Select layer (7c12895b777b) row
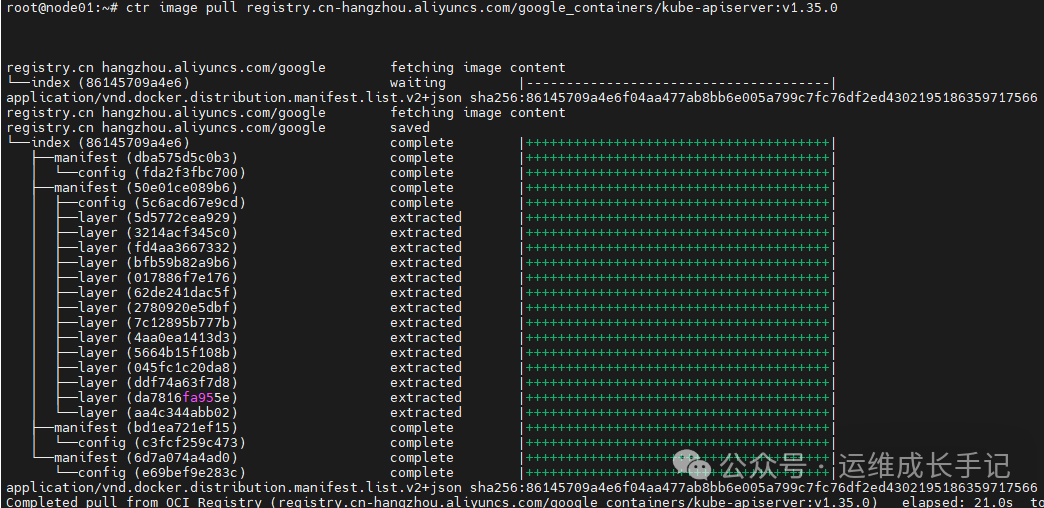This screenshot has height=508, width=1044. 445,322
